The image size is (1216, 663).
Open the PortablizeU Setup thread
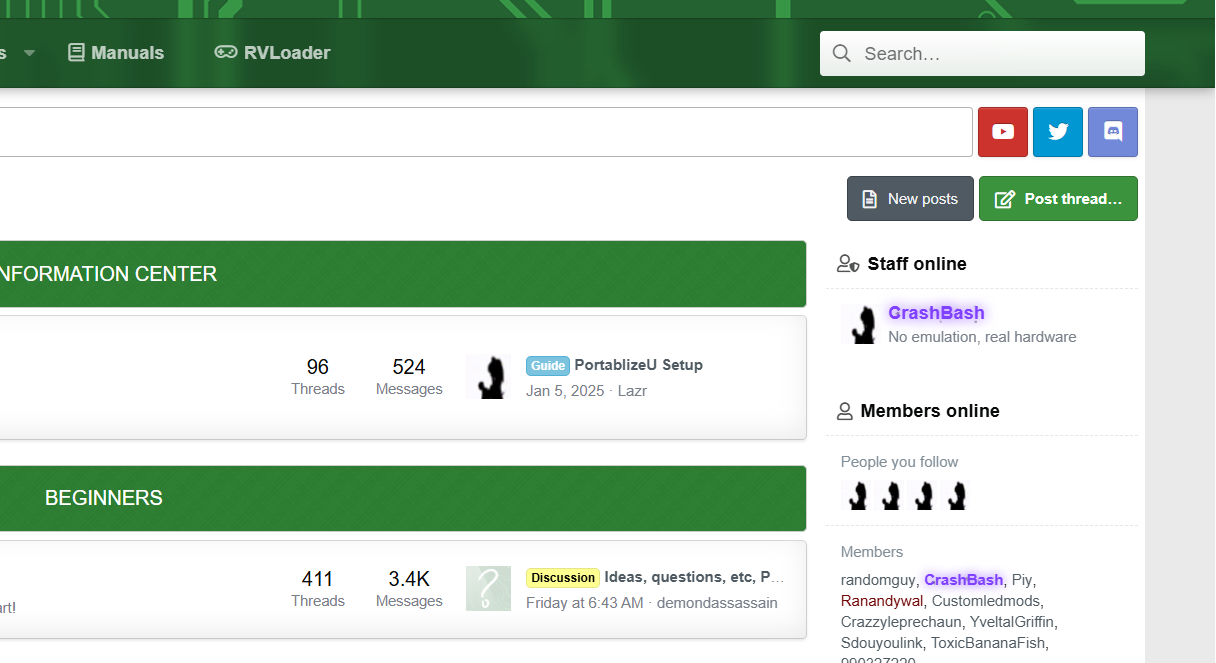[639, 365]
